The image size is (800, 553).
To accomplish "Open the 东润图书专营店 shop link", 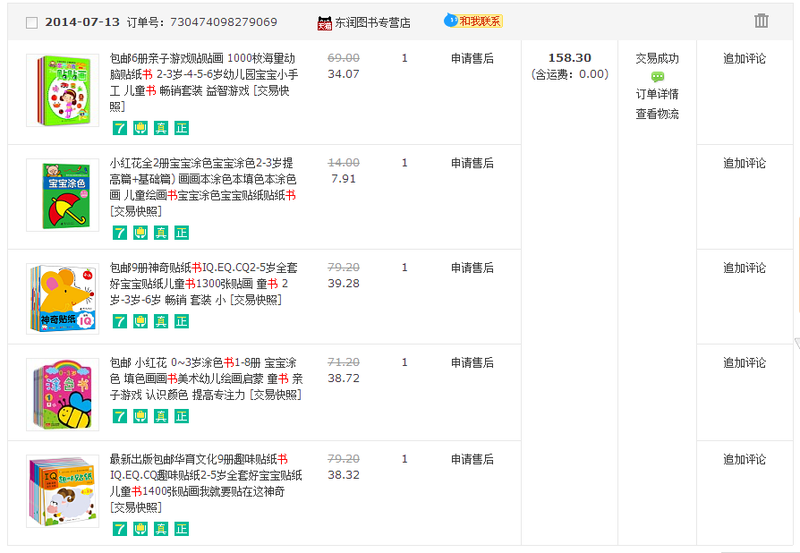I will click(373, 22).
